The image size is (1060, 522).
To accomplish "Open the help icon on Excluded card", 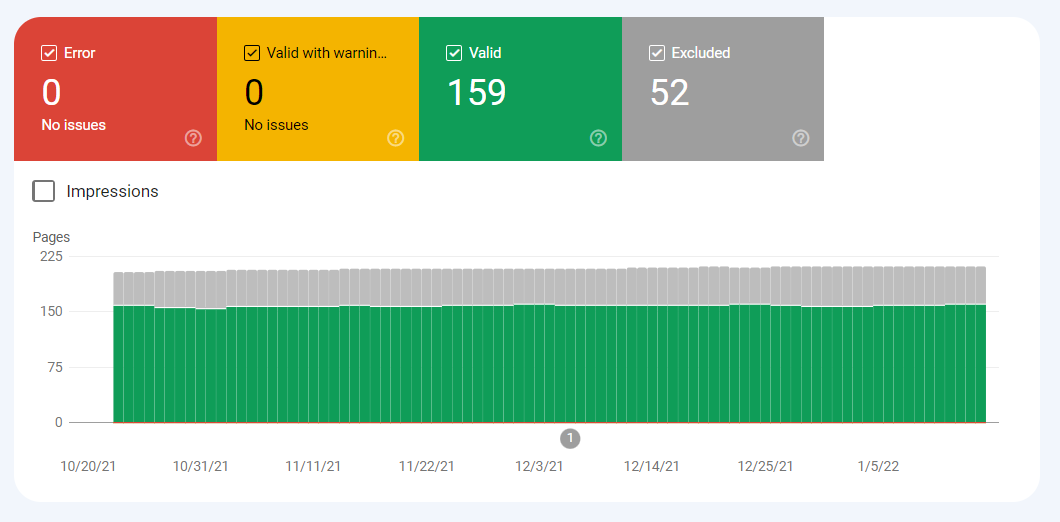I will [800, 139].
